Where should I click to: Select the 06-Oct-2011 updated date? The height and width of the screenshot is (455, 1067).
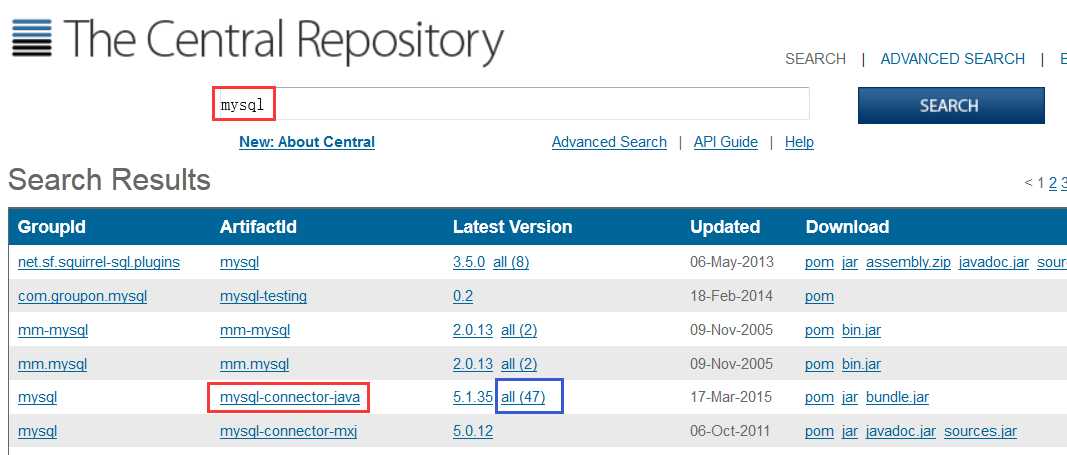point(730,431)
